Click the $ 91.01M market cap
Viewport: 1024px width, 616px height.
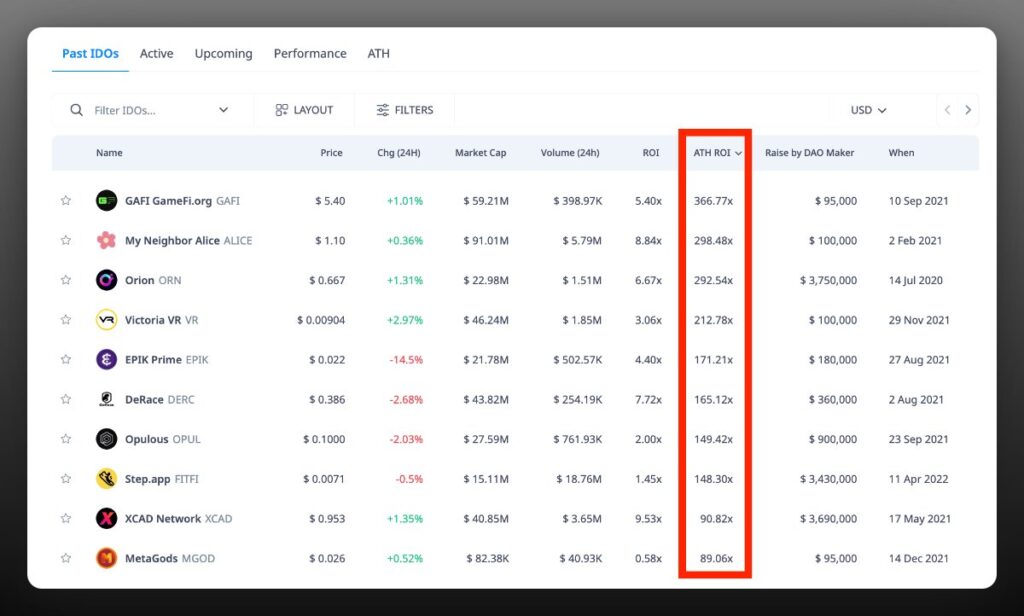pyautogui.click(x=486, y=240)
